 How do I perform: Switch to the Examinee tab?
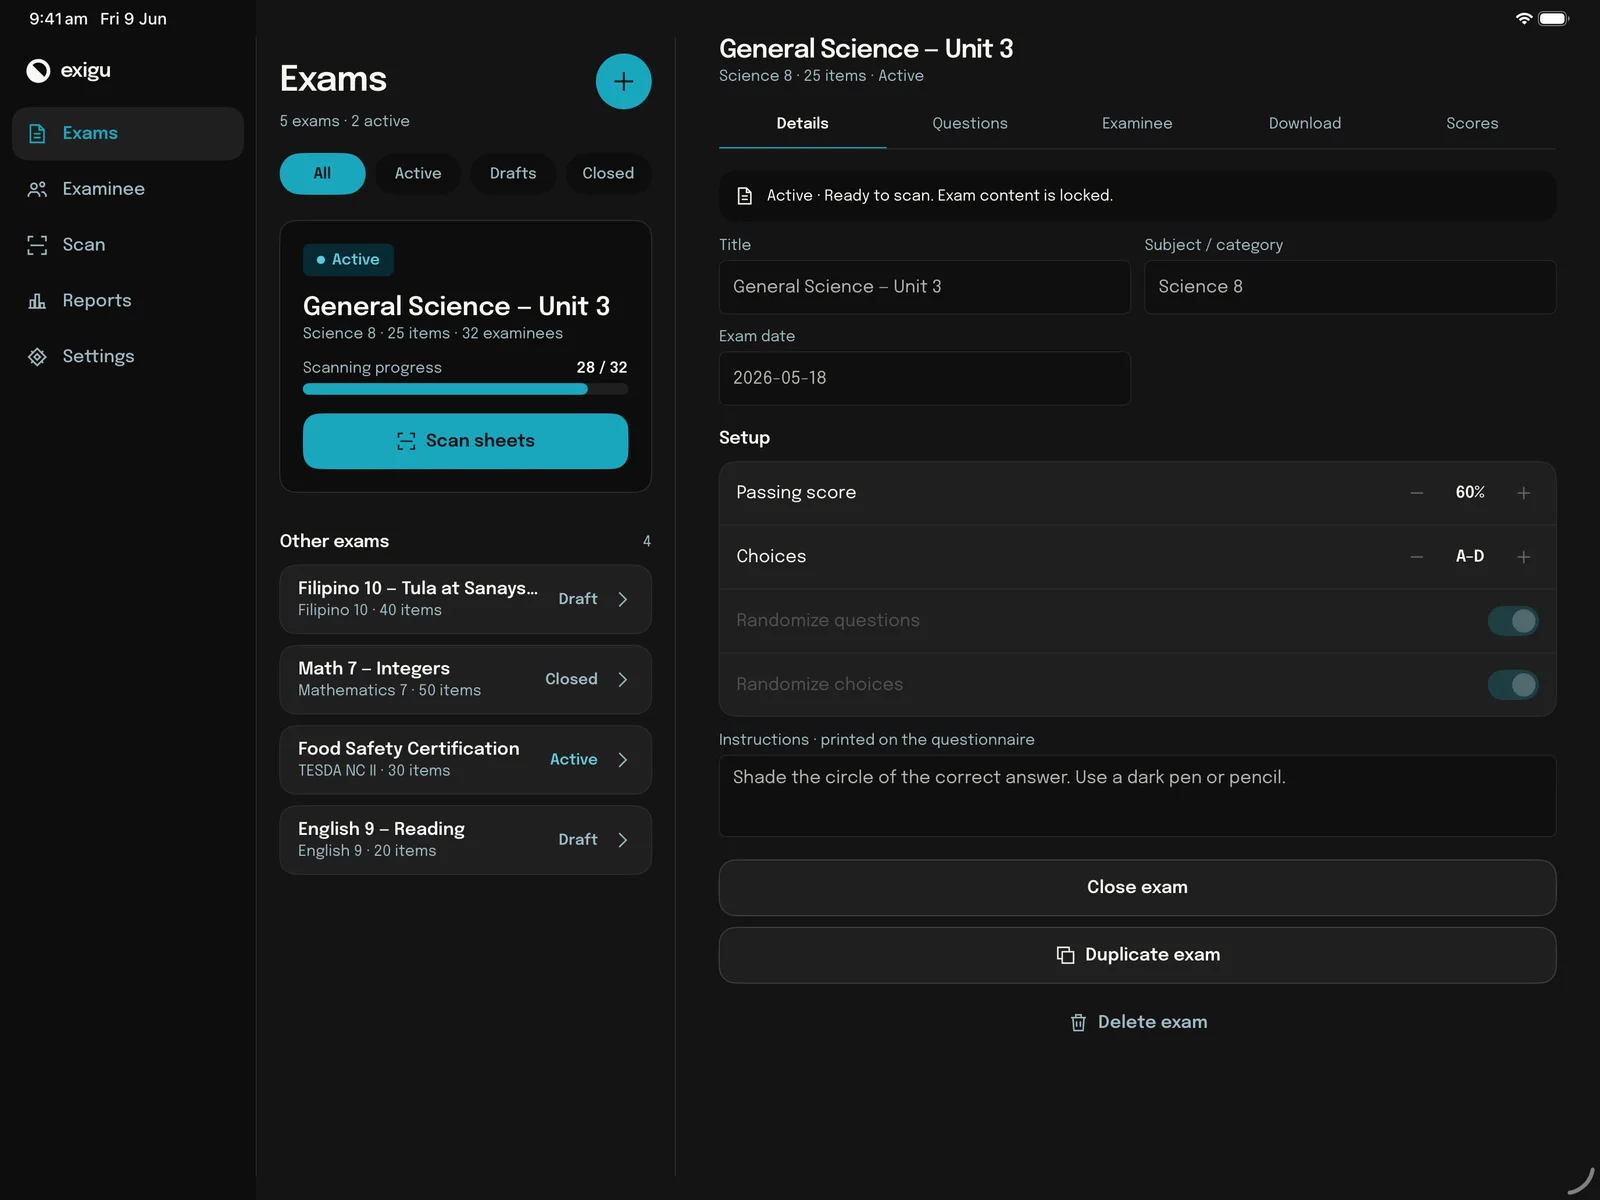(1137, 123)
